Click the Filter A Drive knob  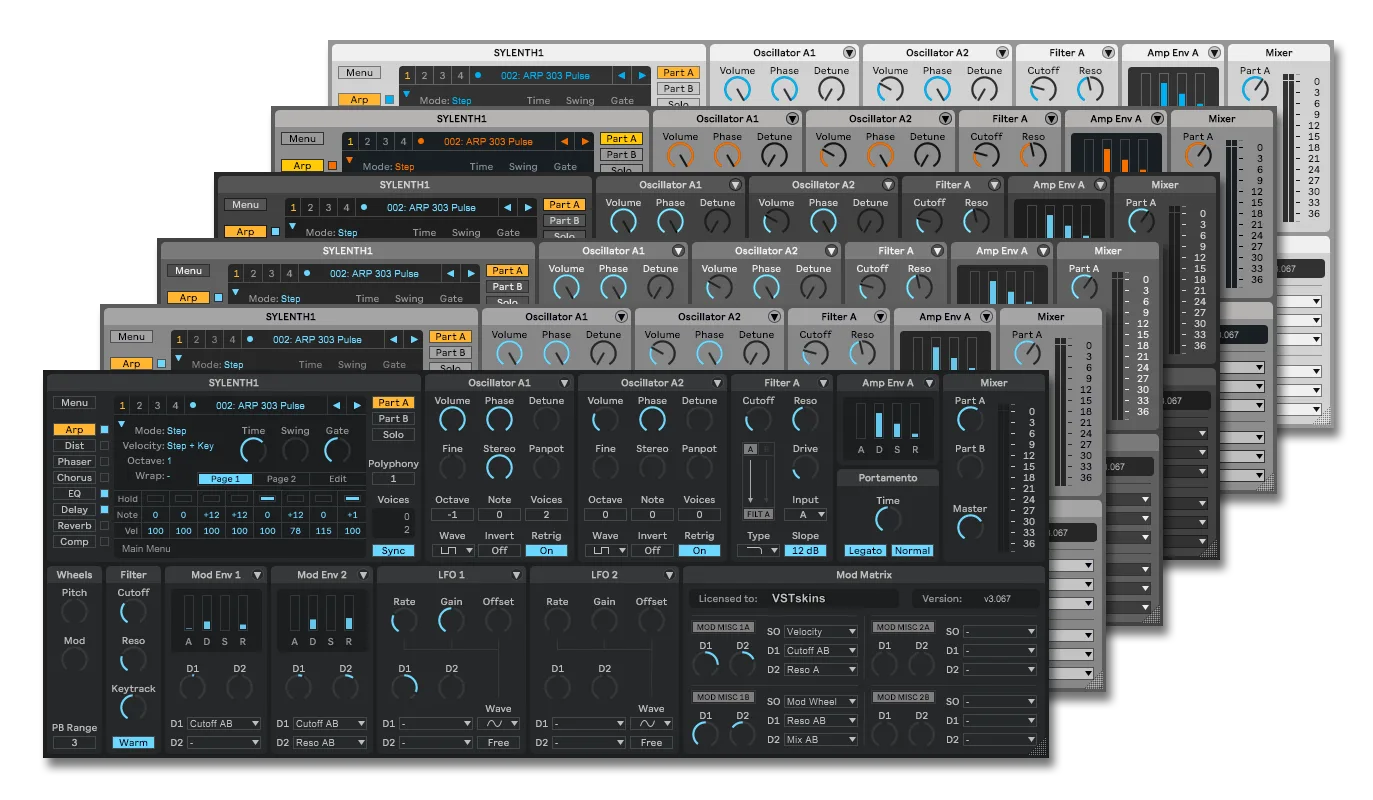805,468
